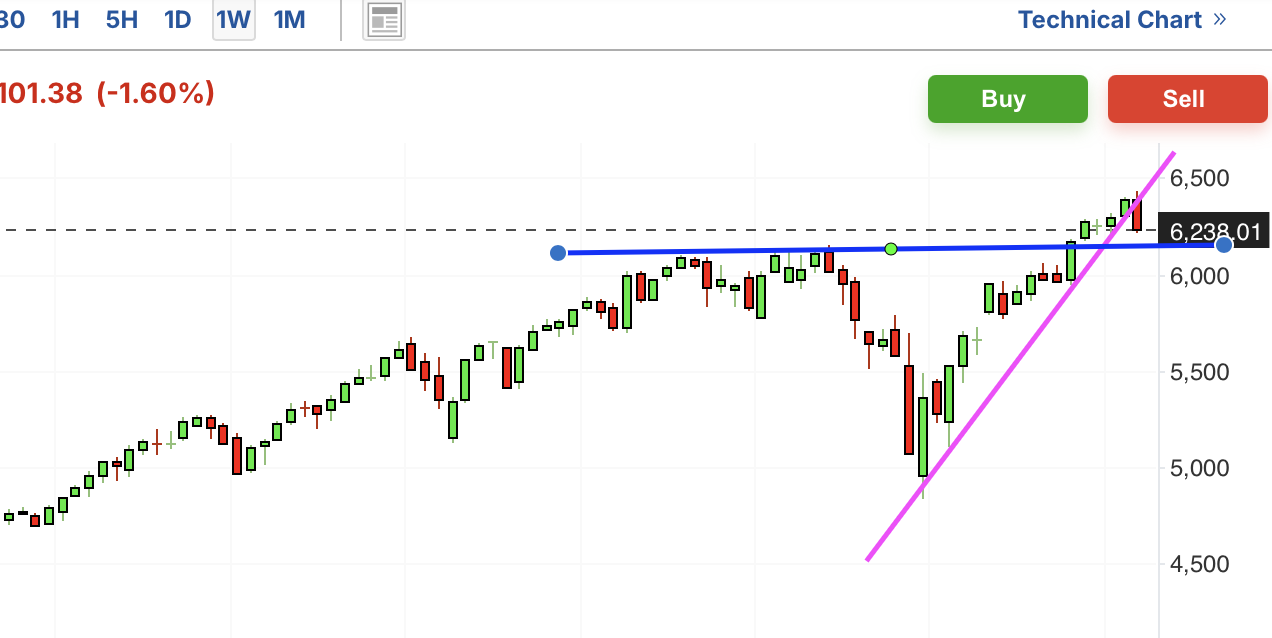Click the 4,500 price axis label
Screen dimensions: 1272x638
click(x=1199, y=564)
